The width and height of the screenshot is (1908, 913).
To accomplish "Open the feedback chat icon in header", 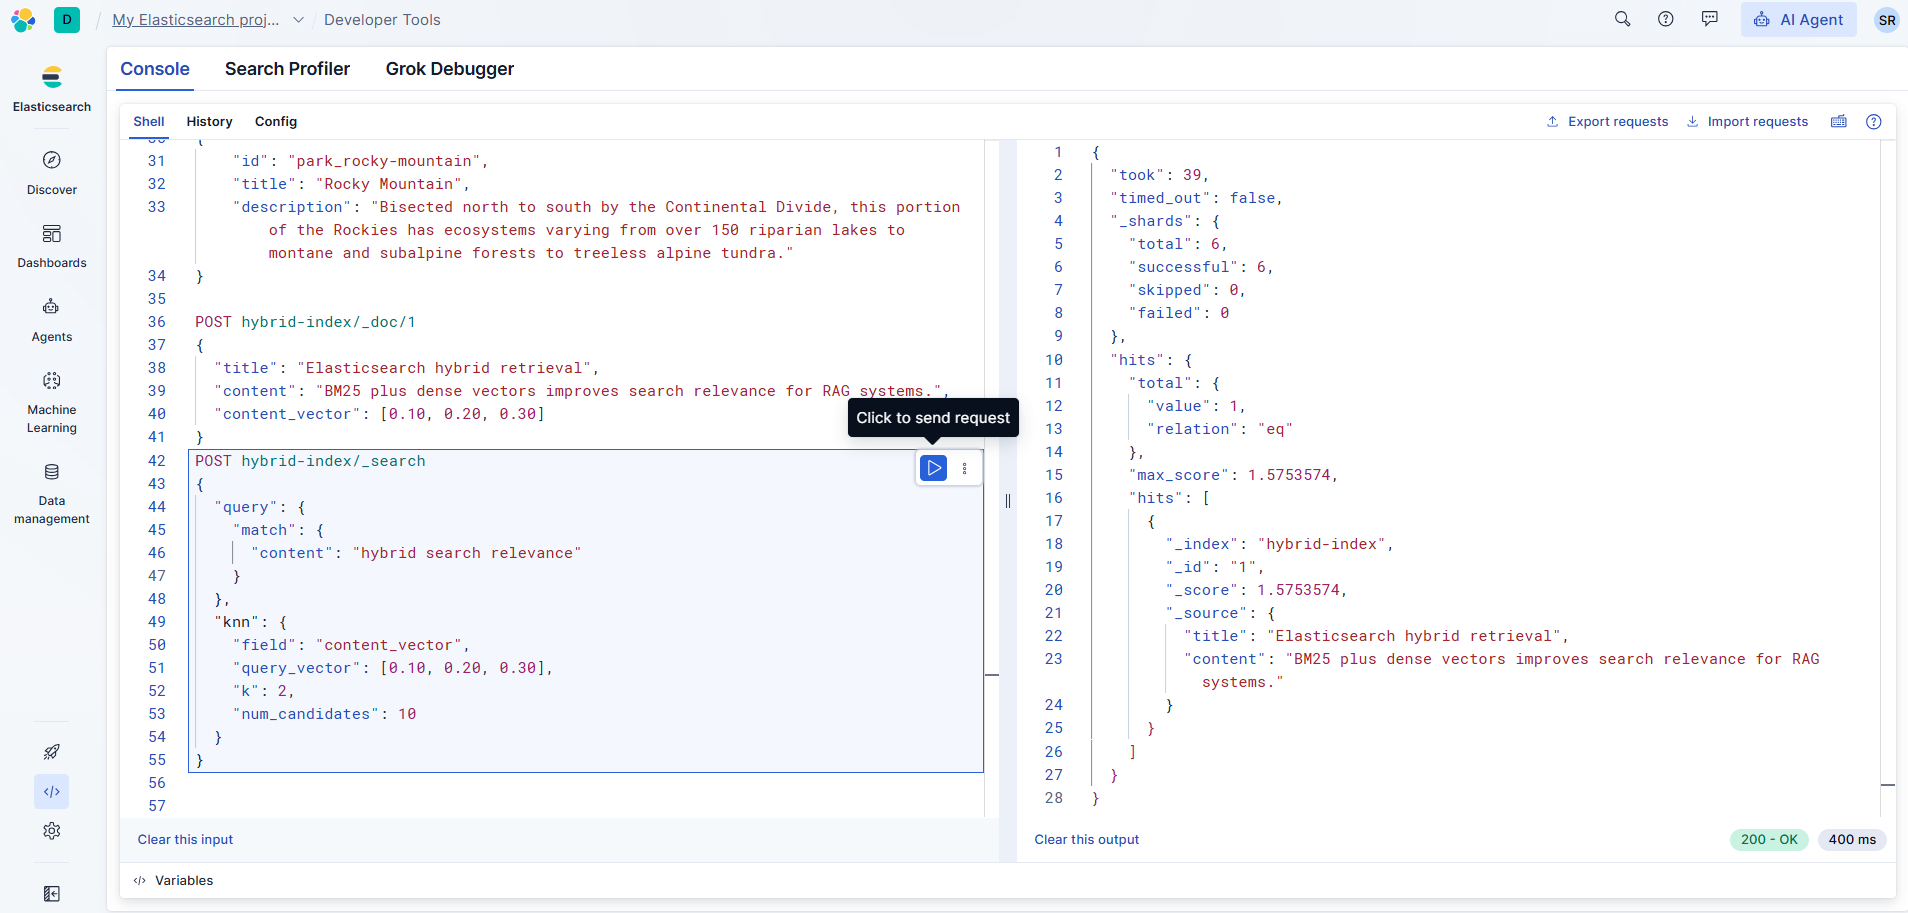I will tap(1710, 19).
